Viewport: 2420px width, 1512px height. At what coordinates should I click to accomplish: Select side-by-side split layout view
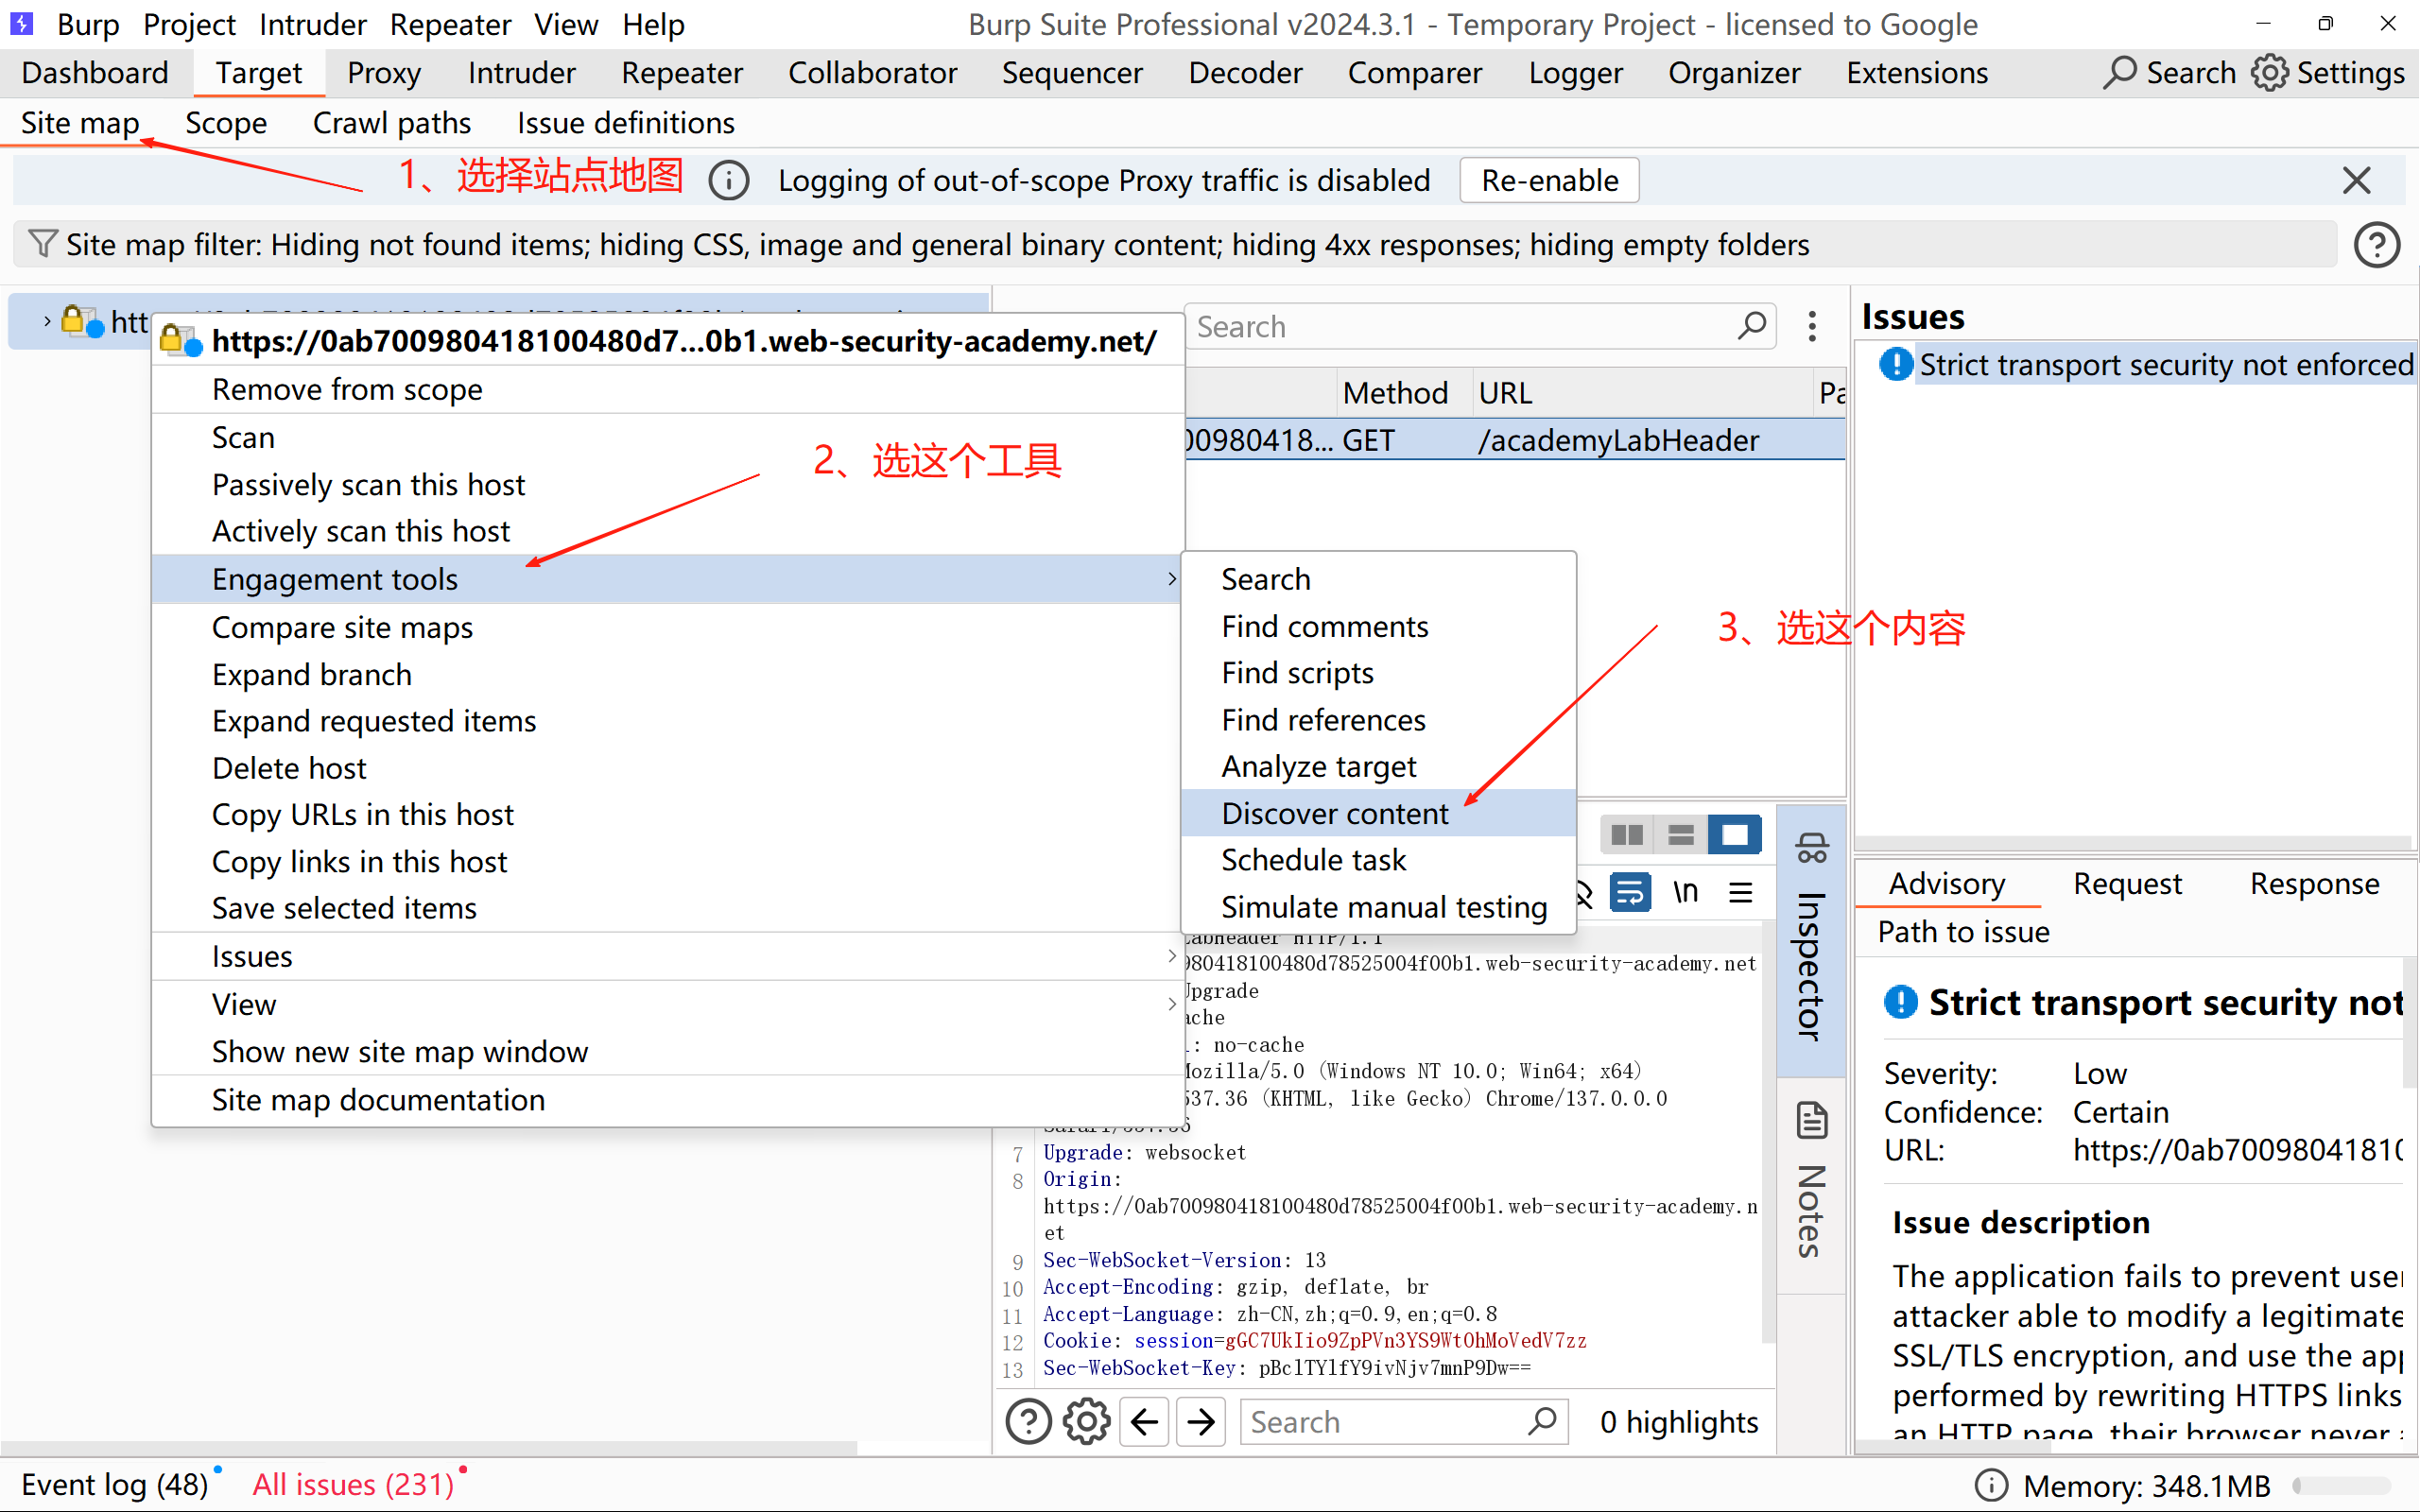pyautogui.click(x=1627, y=835)
